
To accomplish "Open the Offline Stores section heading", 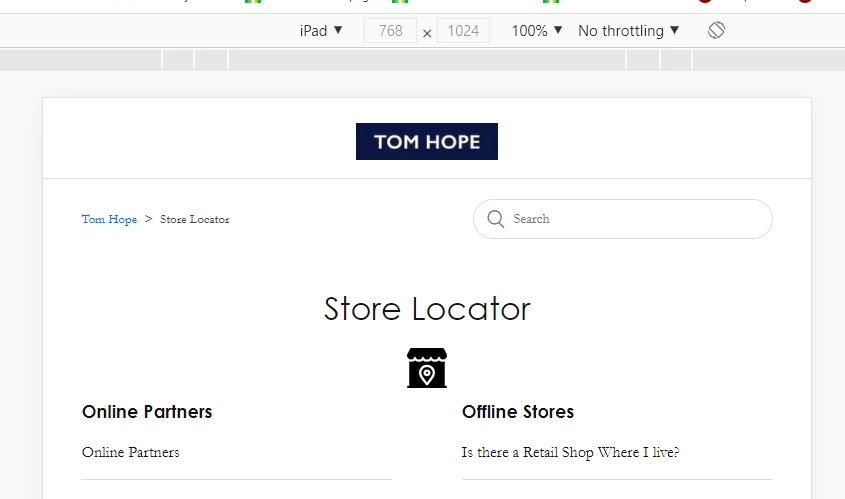I will pos(518,412).
